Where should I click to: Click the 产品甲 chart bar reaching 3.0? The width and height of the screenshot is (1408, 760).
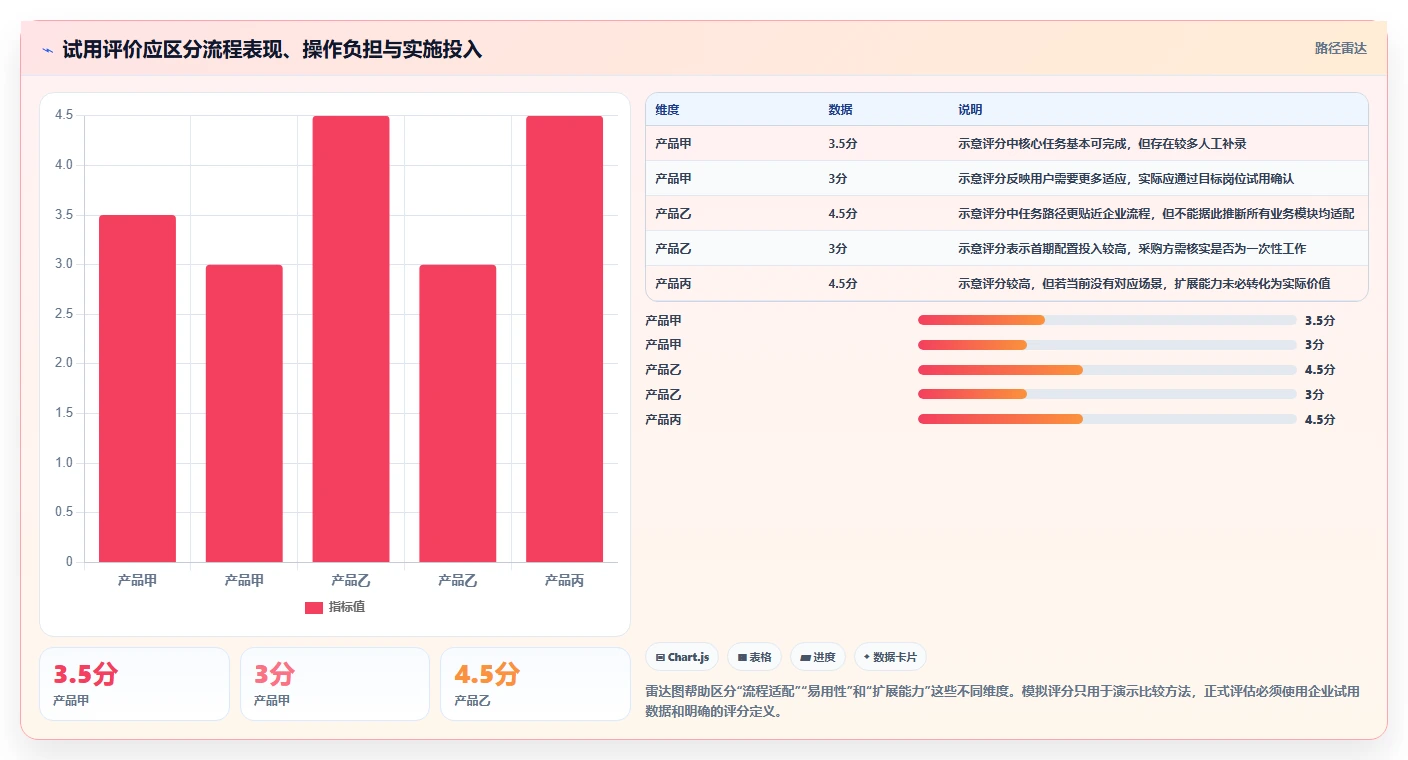point(244,413)
